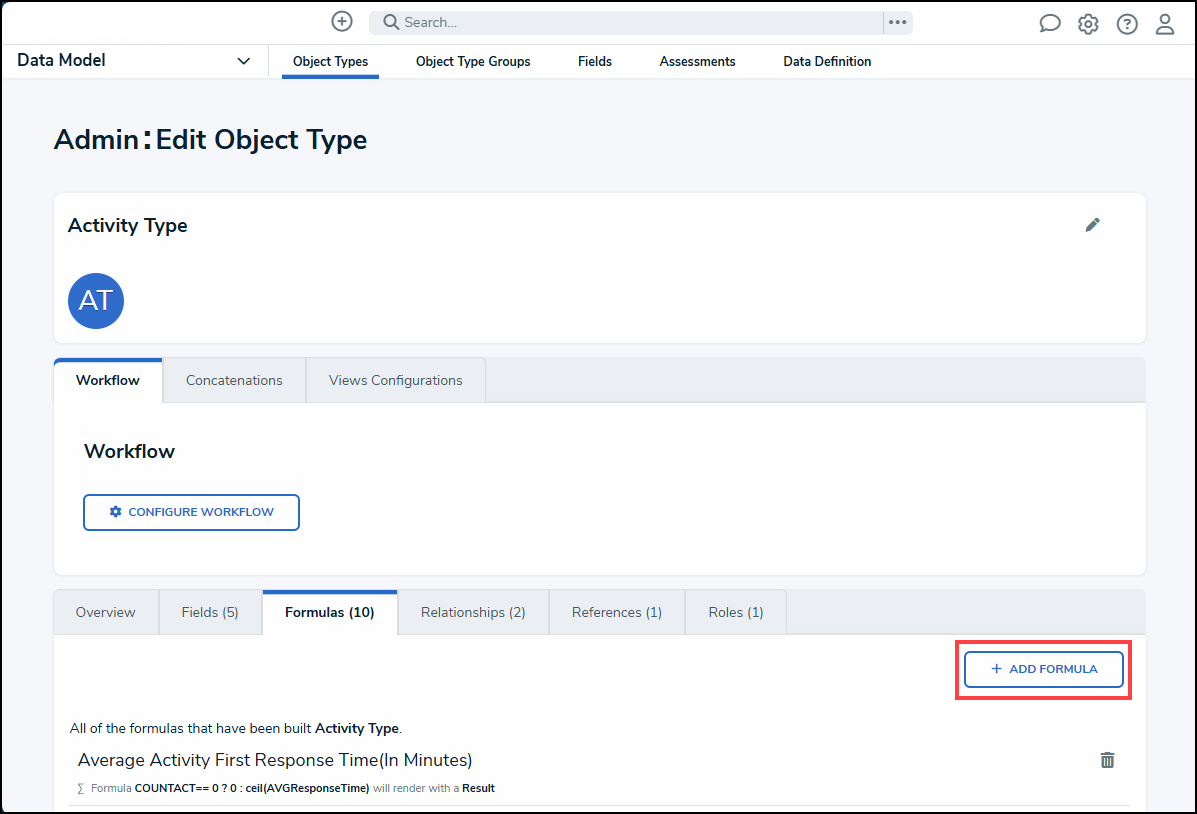
Task: Show the Fields (5) tab
Action: click(210, 612)
